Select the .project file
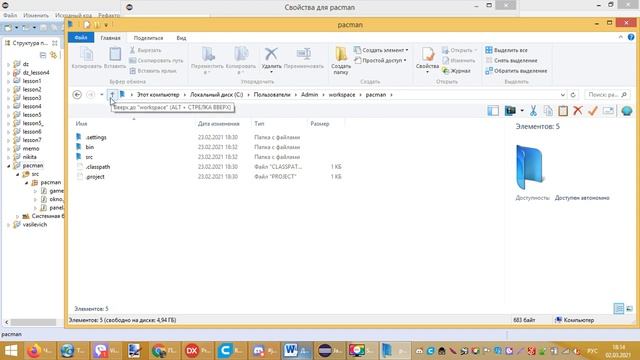Viewport: 640px width, 360px height. [95, 177]
